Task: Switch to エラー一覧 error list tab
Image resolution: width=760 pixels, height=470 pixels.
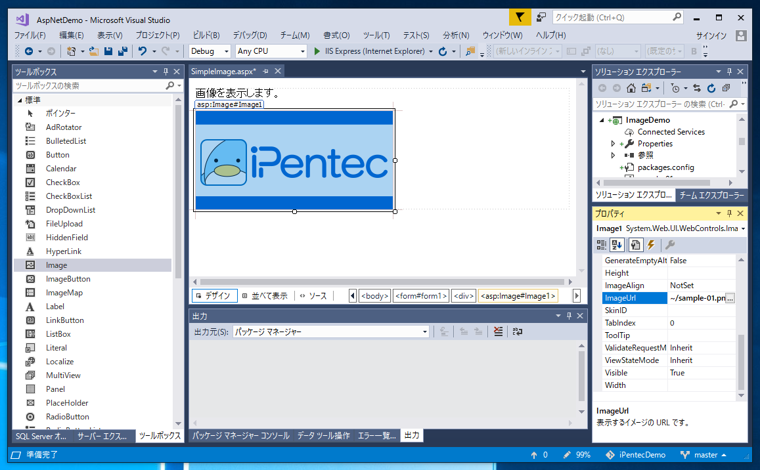Action: pos(377,436)
